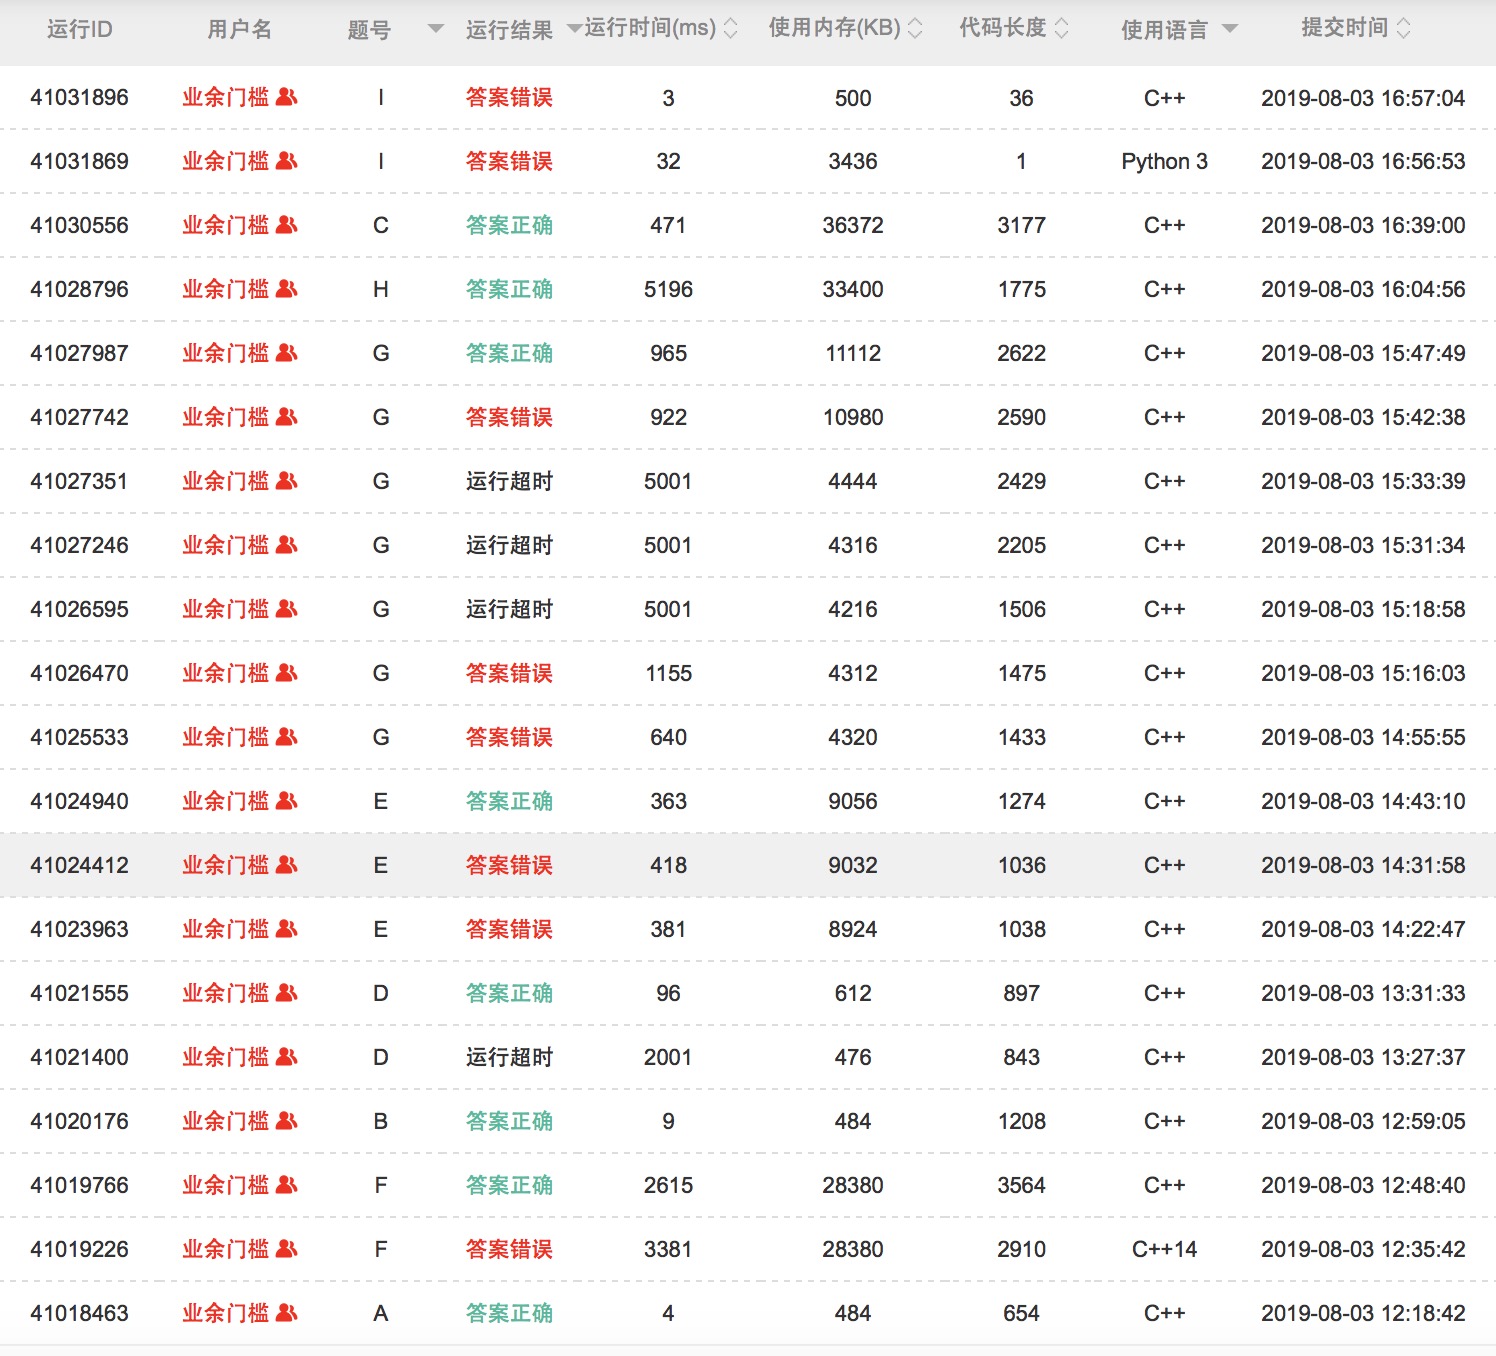
Task: Click team icon in submission 41021555 row
Action: (x=286, y=993)
